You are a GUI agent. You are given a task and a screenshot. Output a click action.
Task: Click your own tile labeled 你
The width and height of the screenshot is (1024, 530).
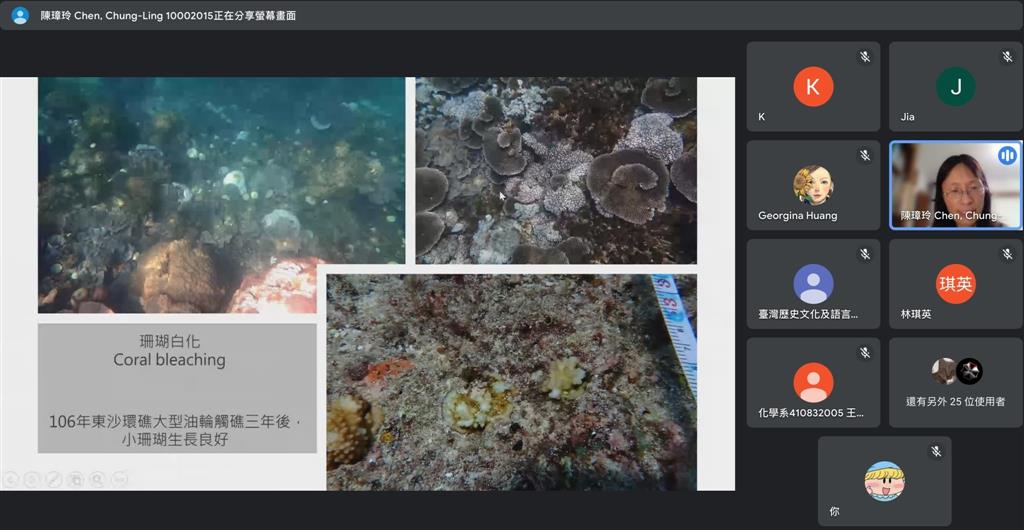coord(884,481)
